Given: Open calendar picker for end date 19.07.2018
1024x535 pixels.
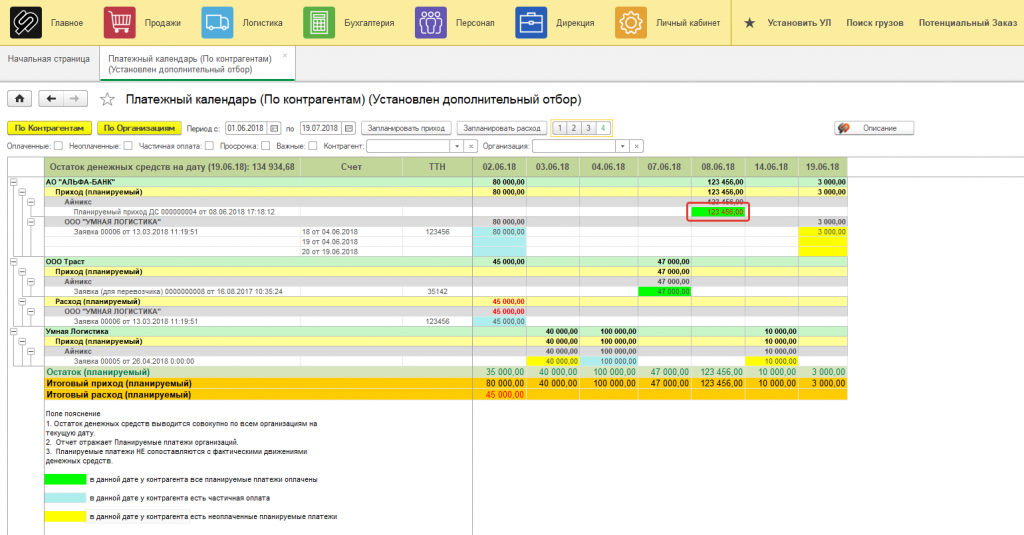Looking at the screenshot, I should (x=349, y=128).
